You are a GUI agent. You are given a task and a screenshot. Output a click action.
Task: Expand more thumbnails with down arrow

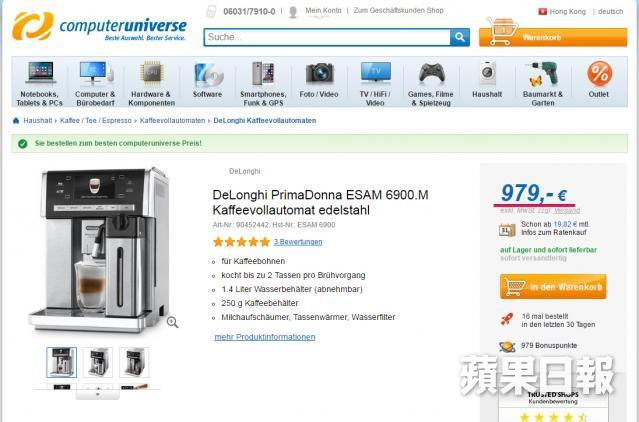[x=97, y=394]
